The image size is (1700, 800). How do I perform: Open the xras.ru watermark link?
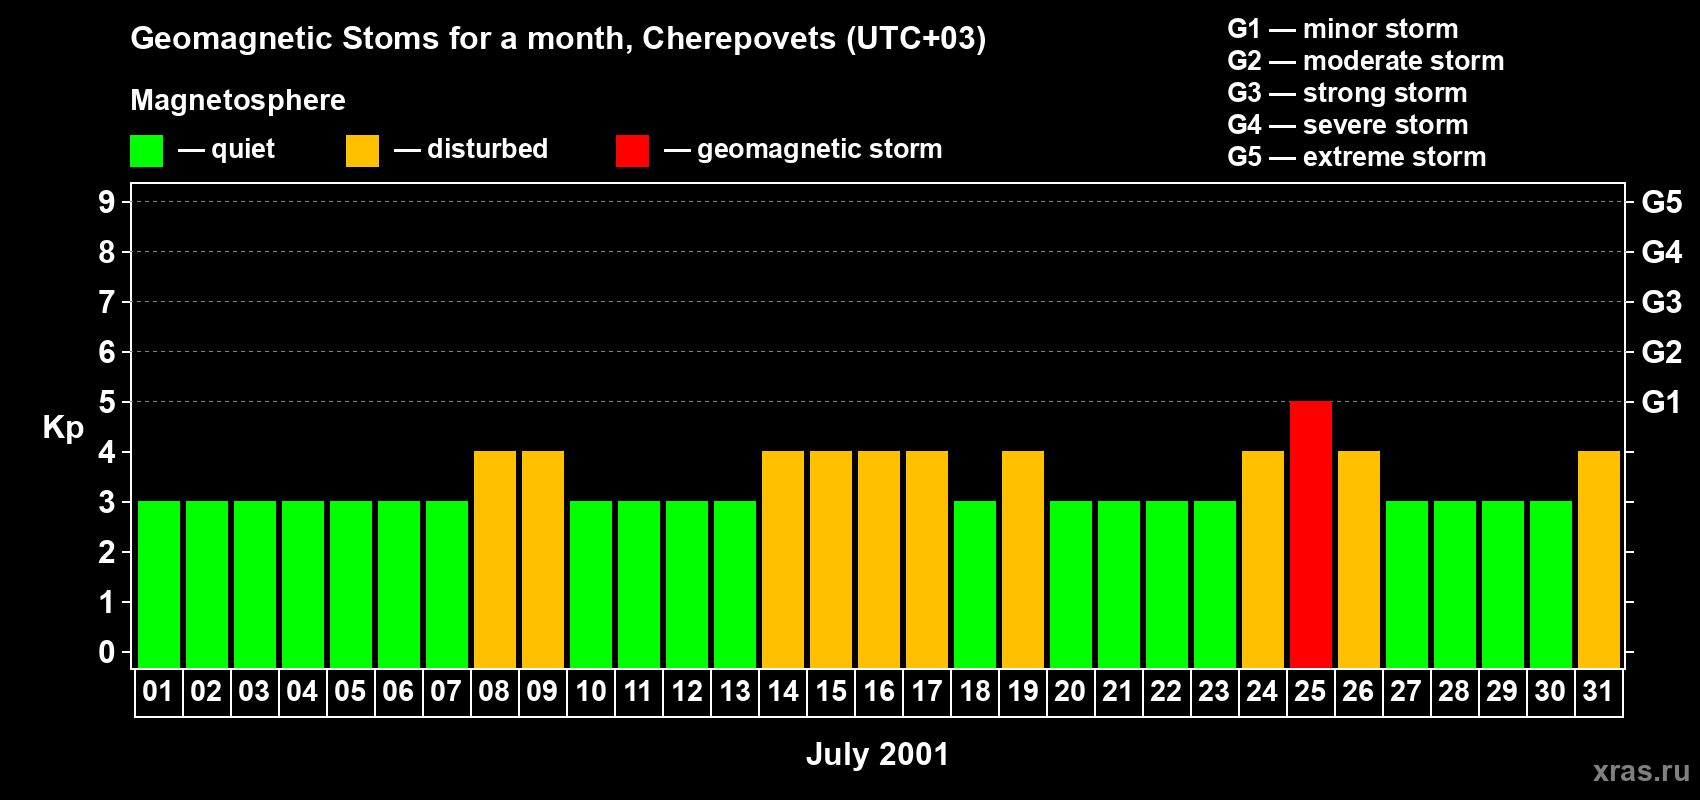[x=1641, y=771]
